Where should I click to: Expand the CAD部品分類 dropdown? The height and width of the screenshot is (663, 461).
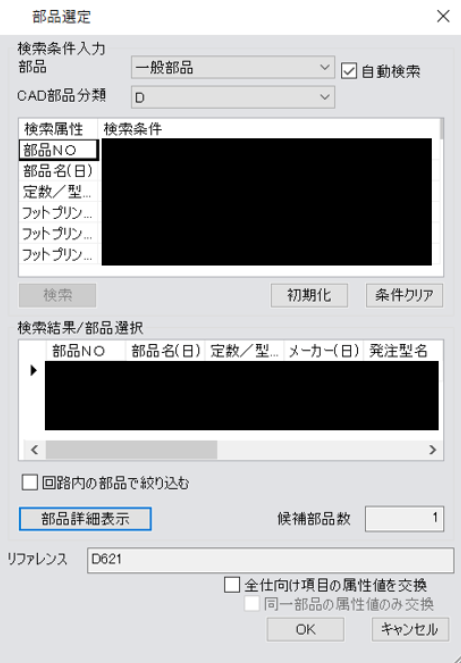tap(233, 97)
